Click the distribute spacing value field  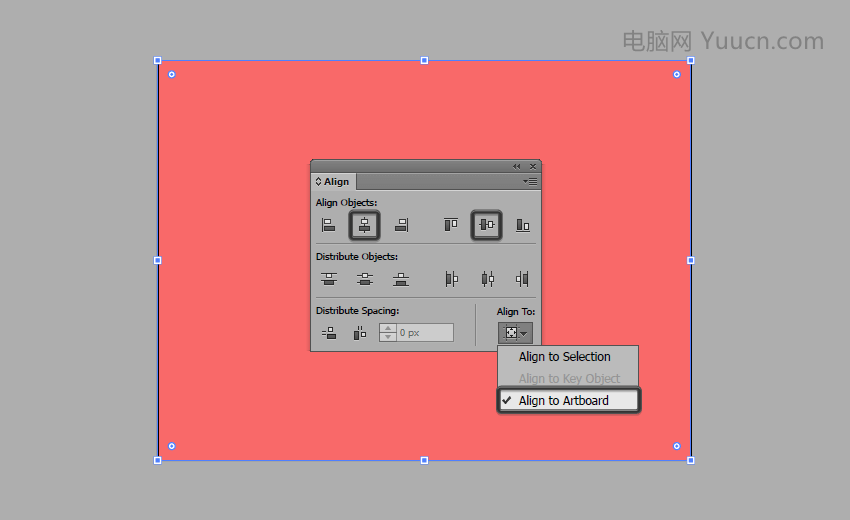(425, 333)
